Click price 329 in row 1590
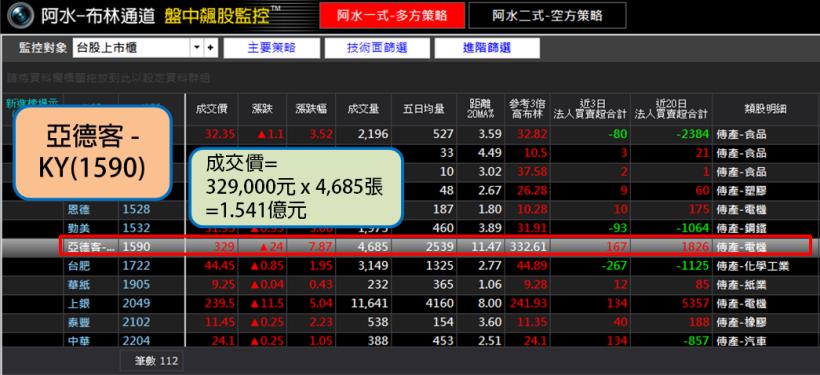The image size is (820, 375). point(225,247)
